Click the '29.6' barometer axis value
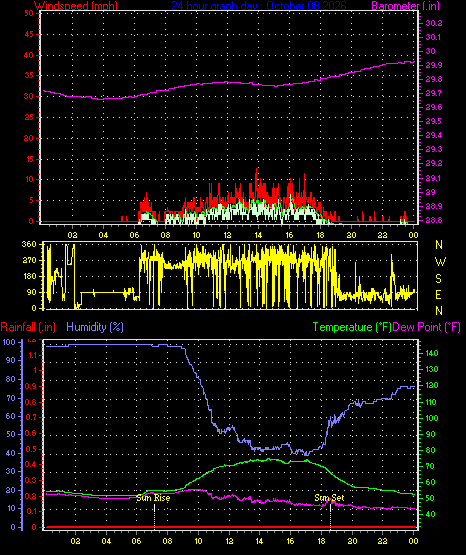The height and width of the screenshot is (555, 466). (433, 108)
